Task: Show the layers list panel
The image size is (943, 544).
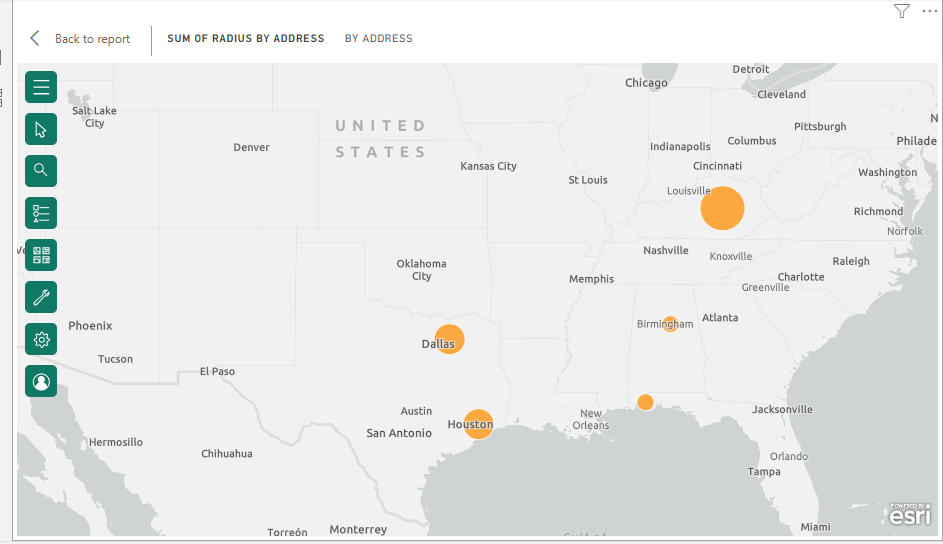Action: point(41,213)
